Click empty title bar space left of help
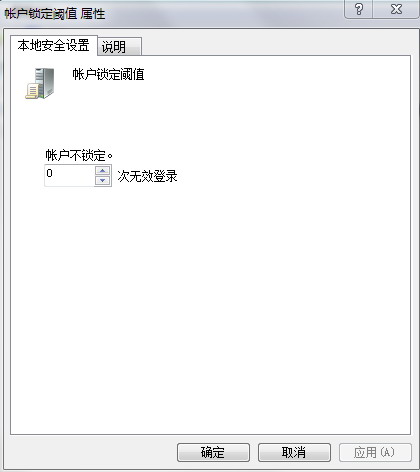420x472 pixels. pos(223,13)
